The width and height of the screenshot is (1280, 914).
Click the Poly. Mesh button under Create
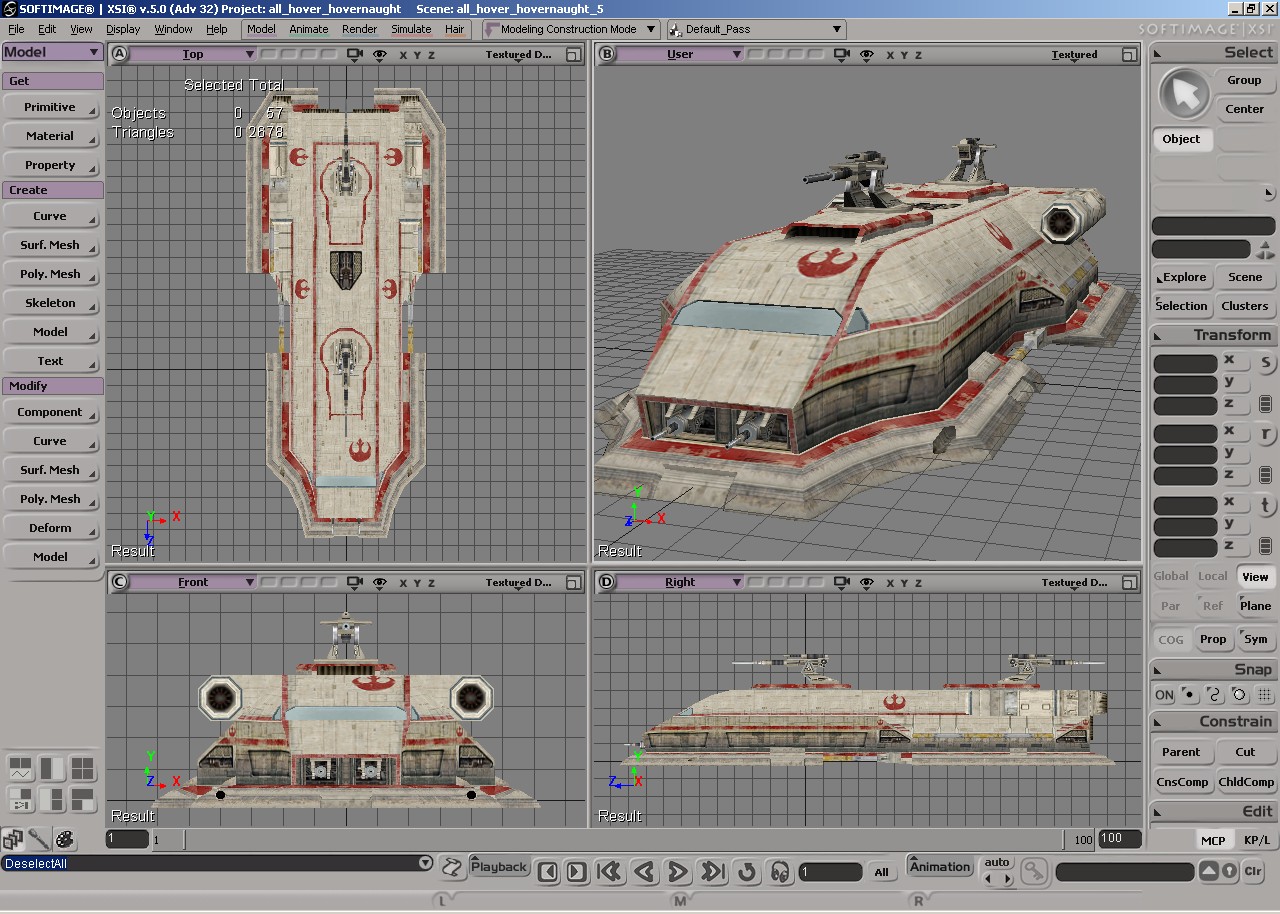pyautogui.click(x=51, y=274)
